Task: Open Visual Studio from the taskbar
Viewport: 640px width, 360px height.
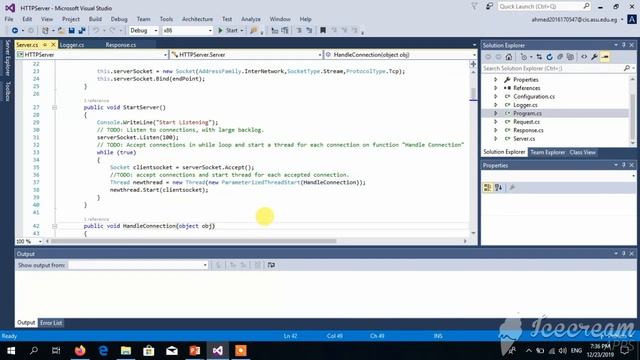Action: 218,351
